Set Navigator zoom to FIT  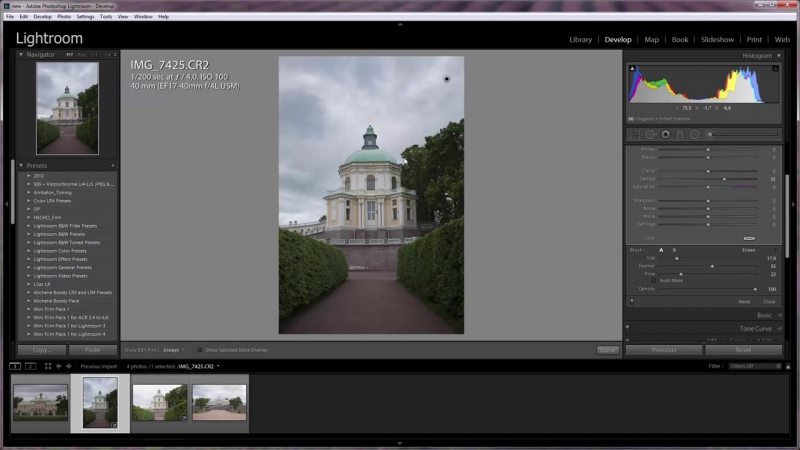(x=70, y=55)
